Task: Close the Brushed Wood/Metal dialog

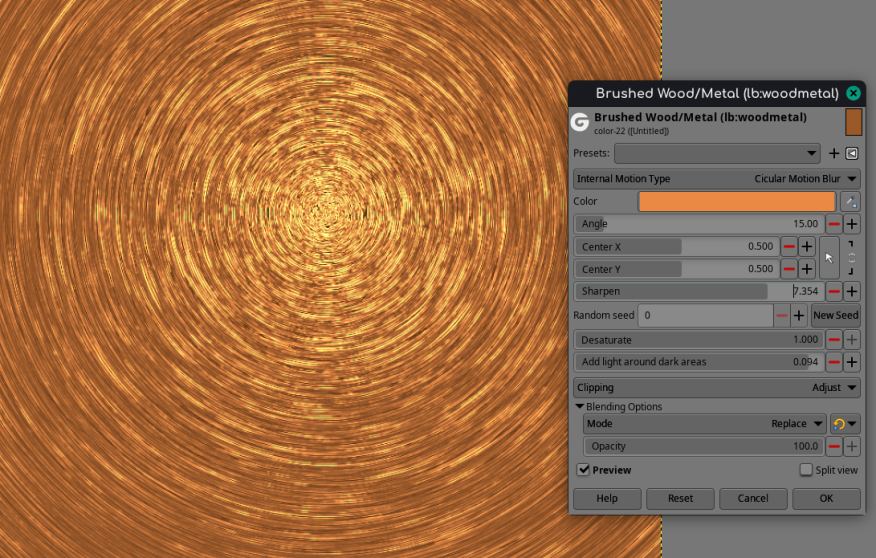Action: [x=853, y=93]
